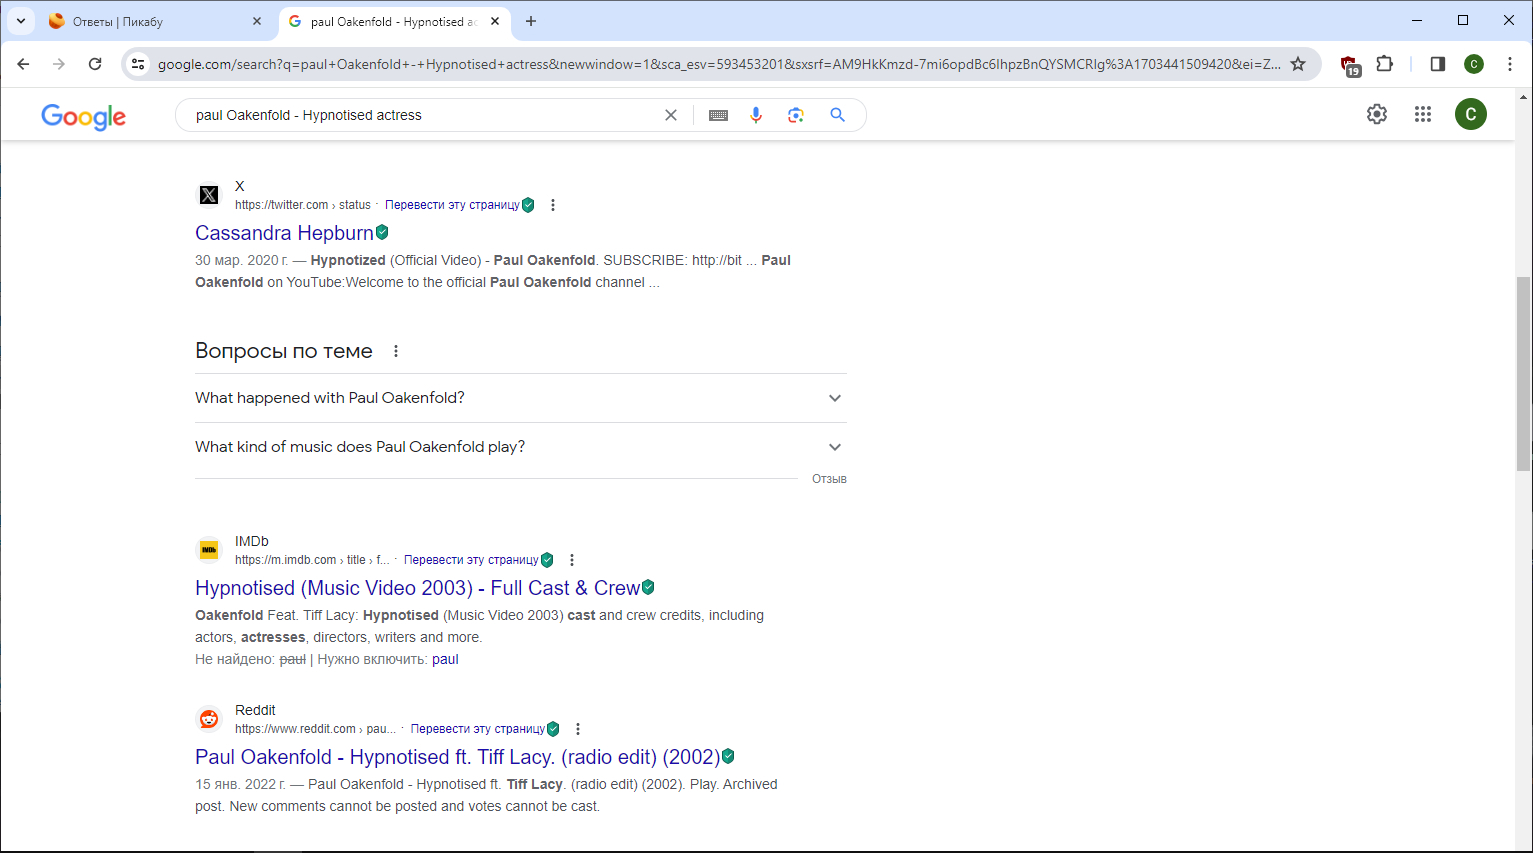Viewport: 1533px width, 853px height.
Task: Open the Google account avatar
Action: [1471, 114]
